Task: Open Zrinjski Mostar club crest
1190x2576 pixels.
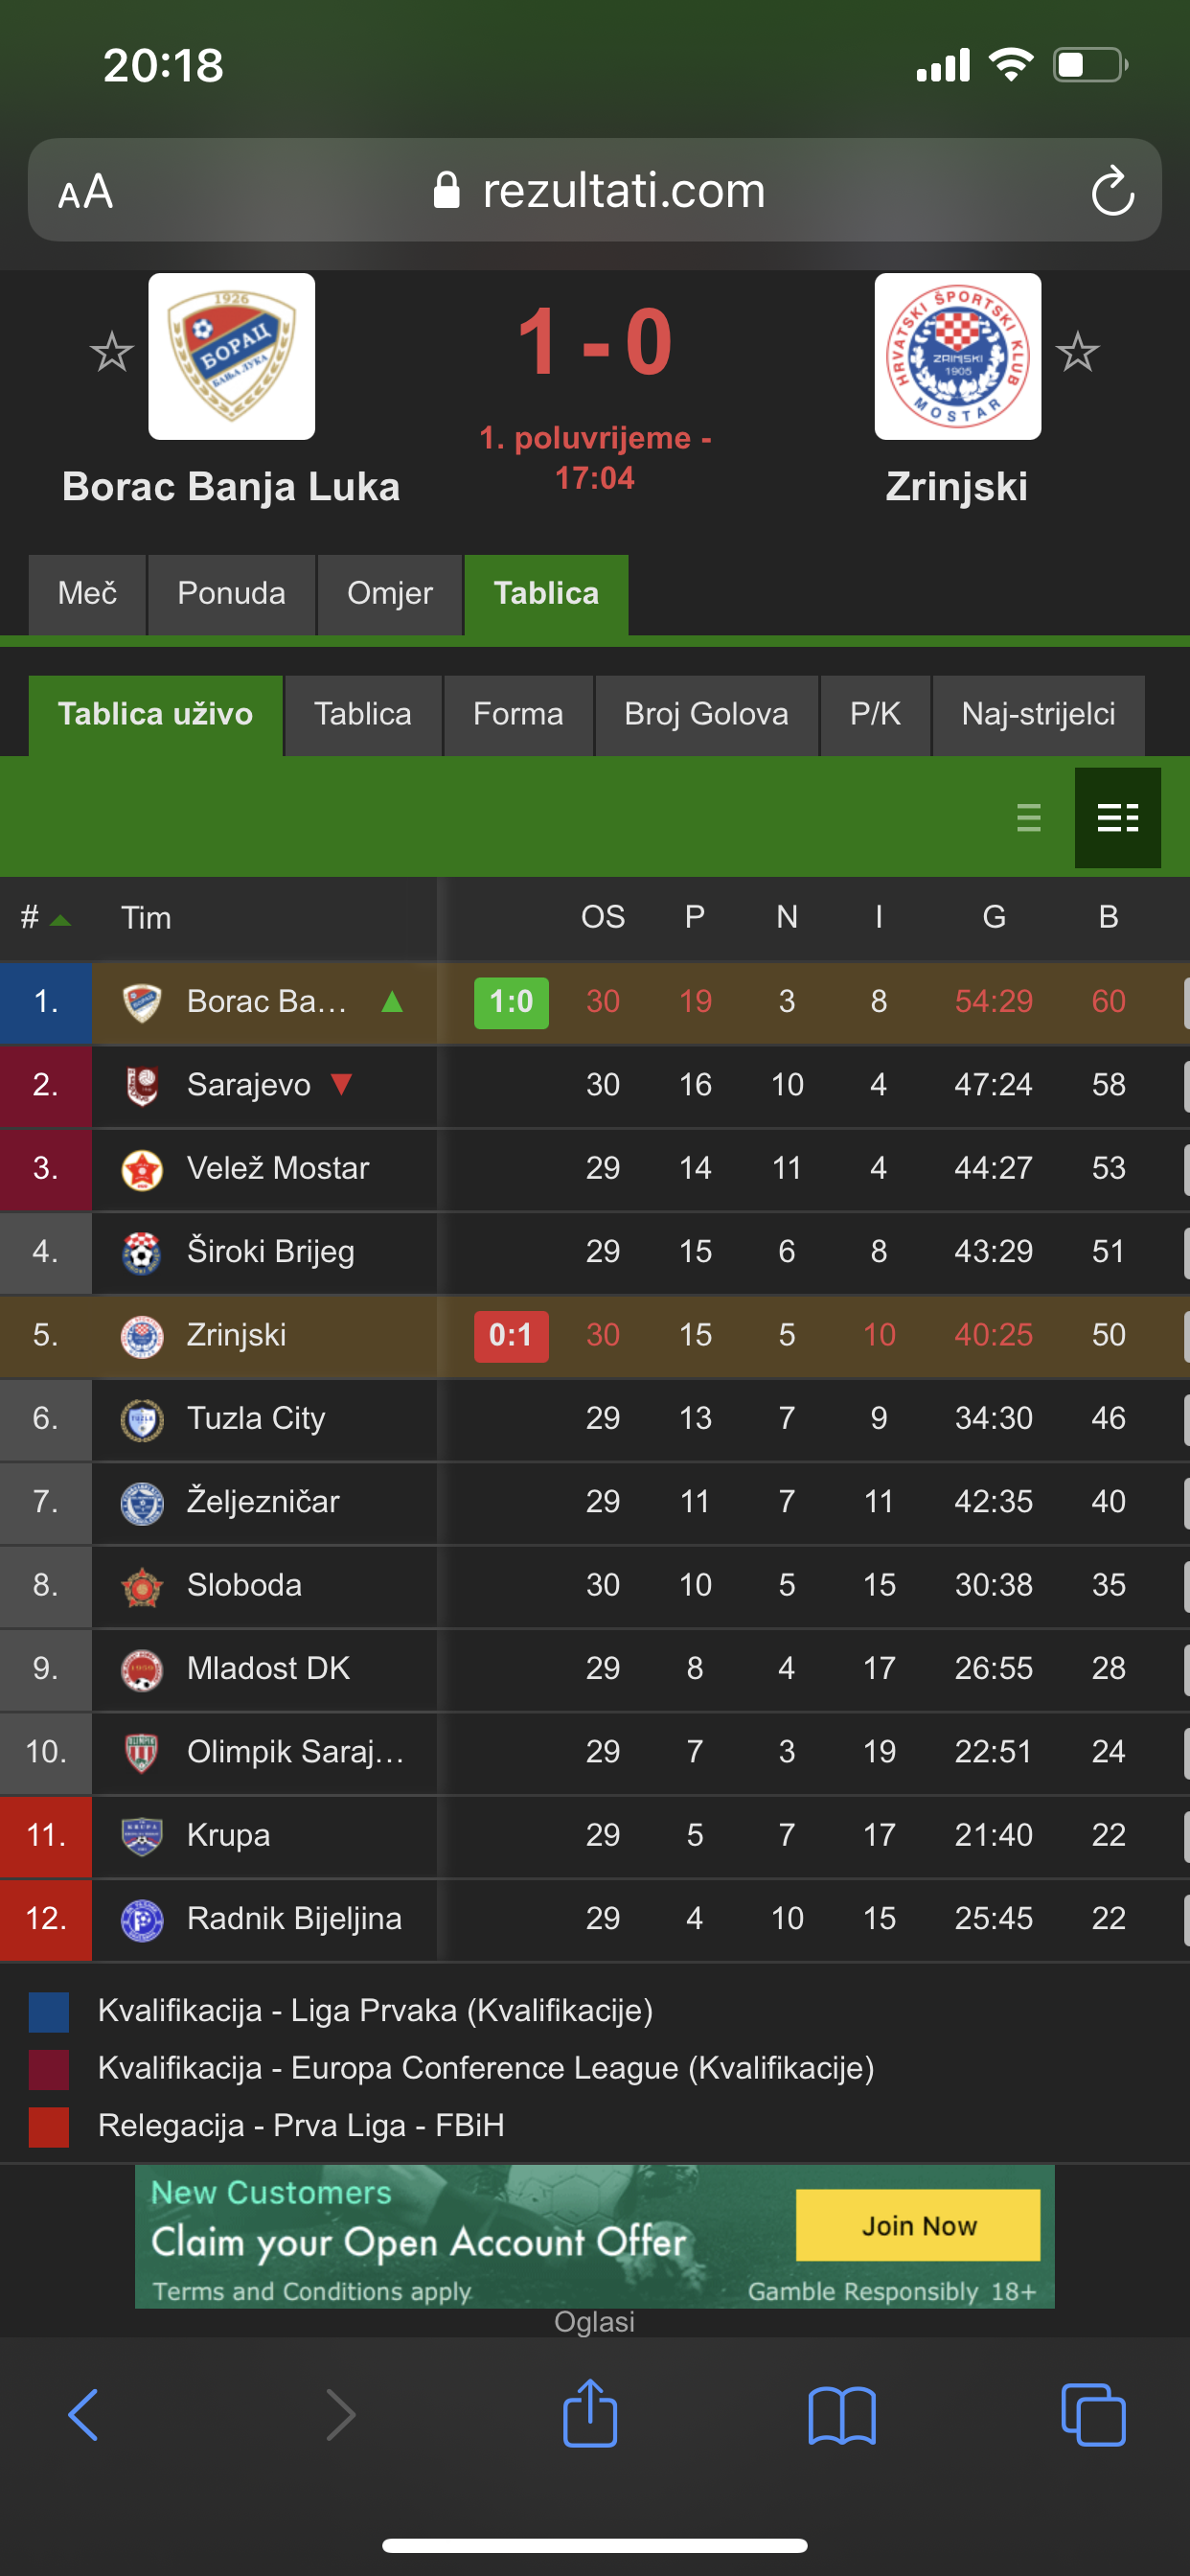Action: click(957, 356)
